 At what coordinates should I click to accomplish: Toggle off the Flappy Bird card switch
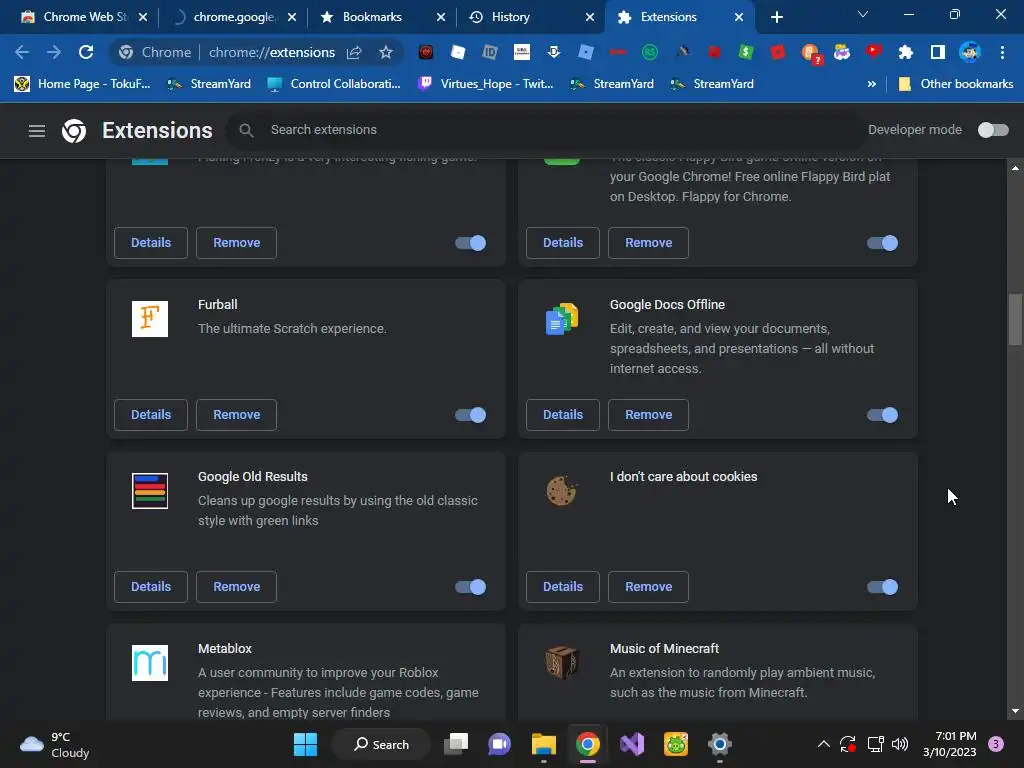tap(882, 243)
